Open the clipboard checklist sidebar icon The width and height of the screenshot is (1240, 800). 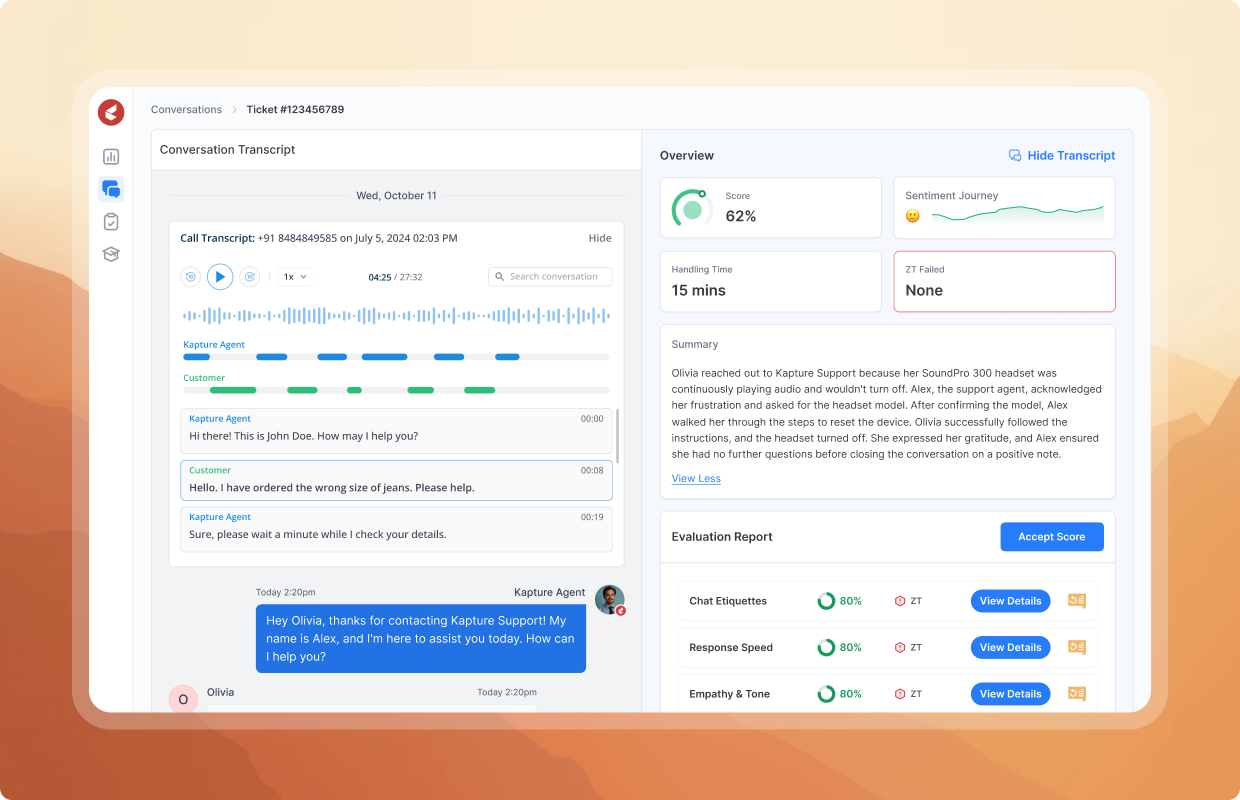(111, 222)
